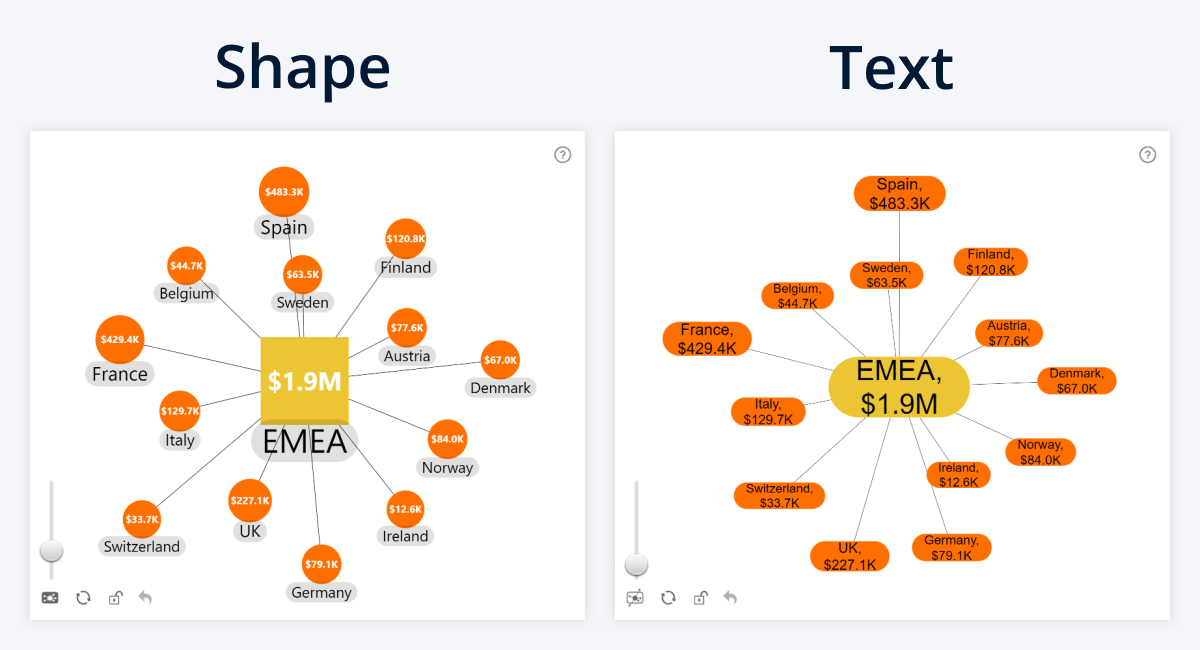Select the Germany, $79.1K text node
1200x650 pixels.
pos(951,548)
